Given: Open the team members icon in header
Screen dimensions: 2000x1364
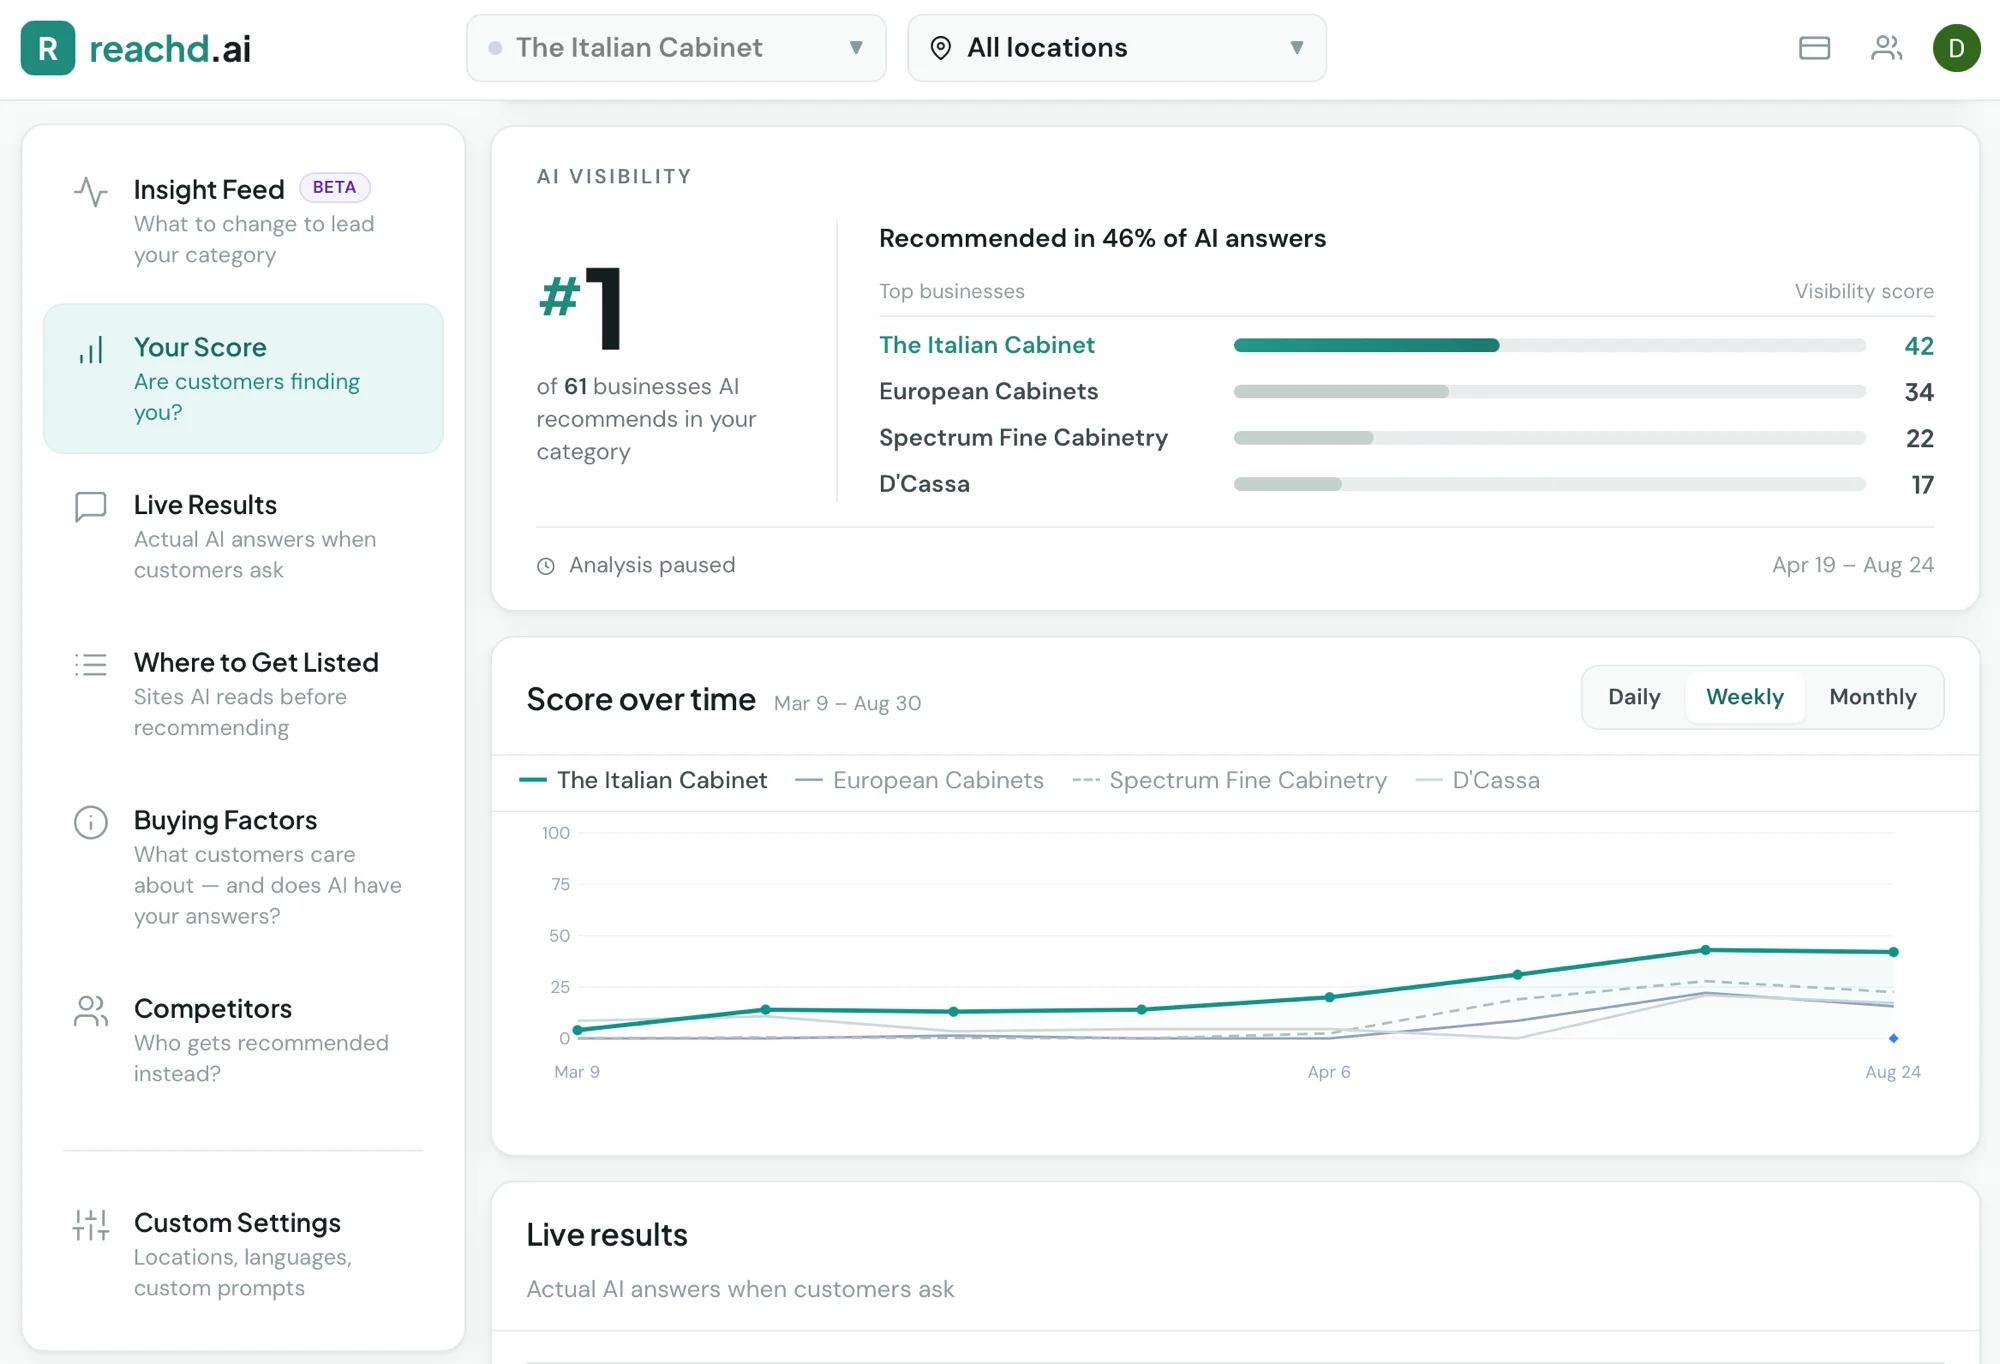Looking at the screenshot, I should click(1886, 48).
